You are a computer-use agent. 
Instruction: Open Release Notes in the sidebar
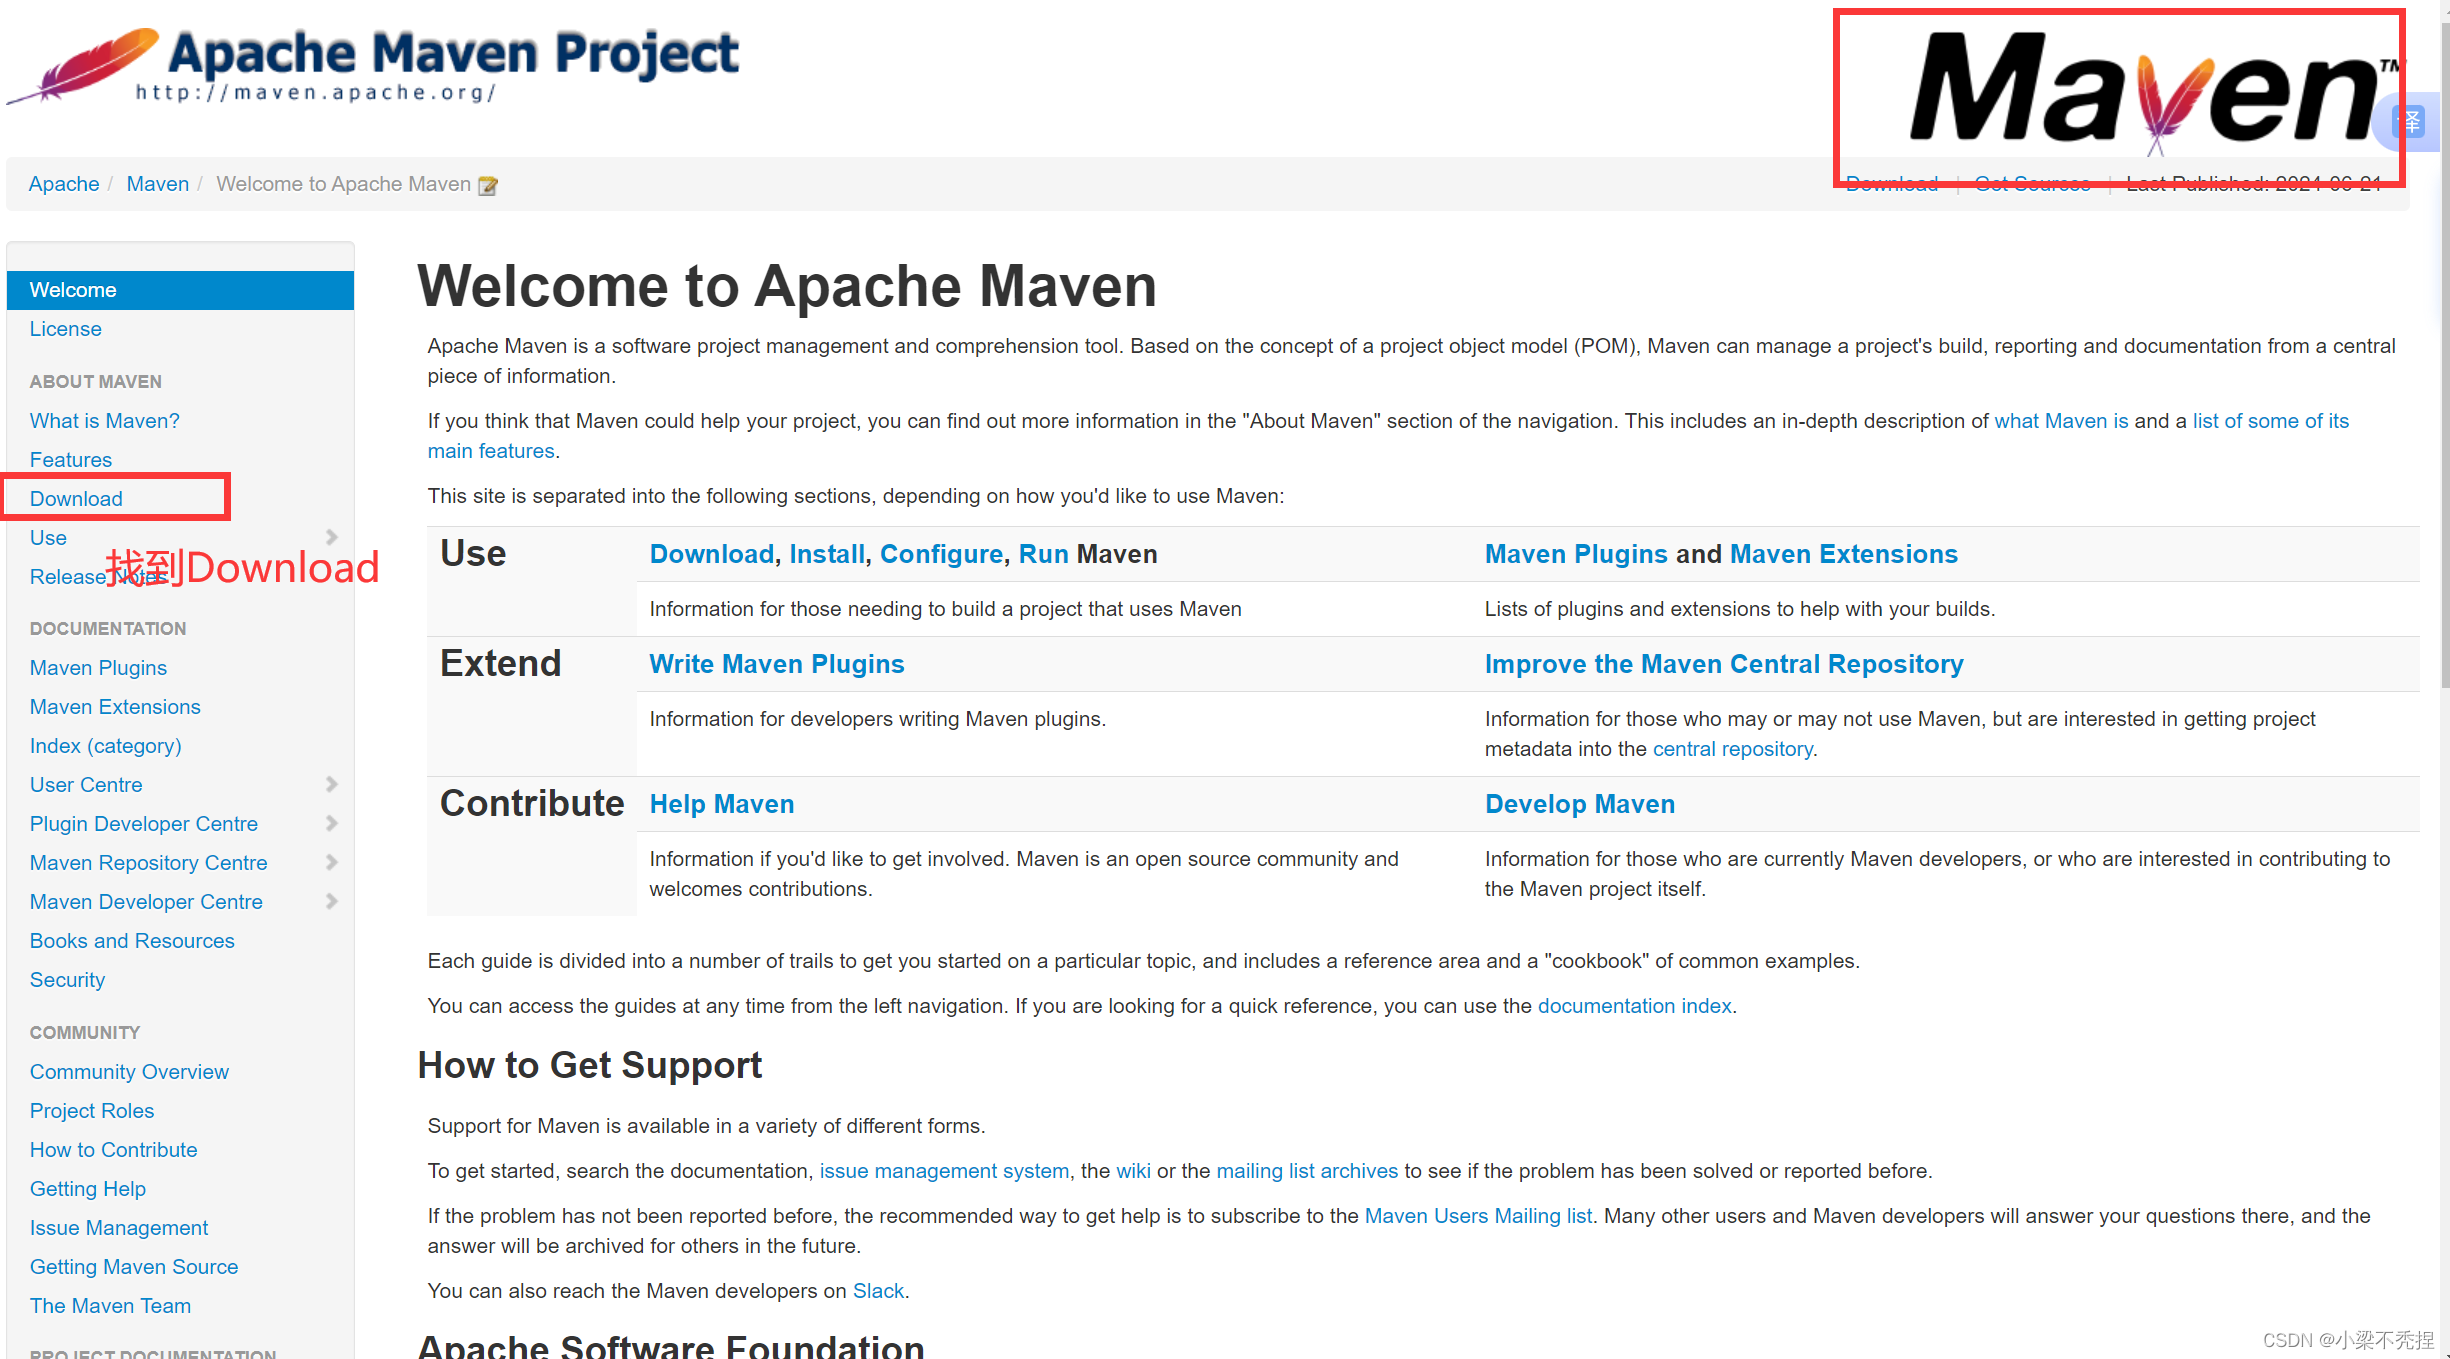98,577
